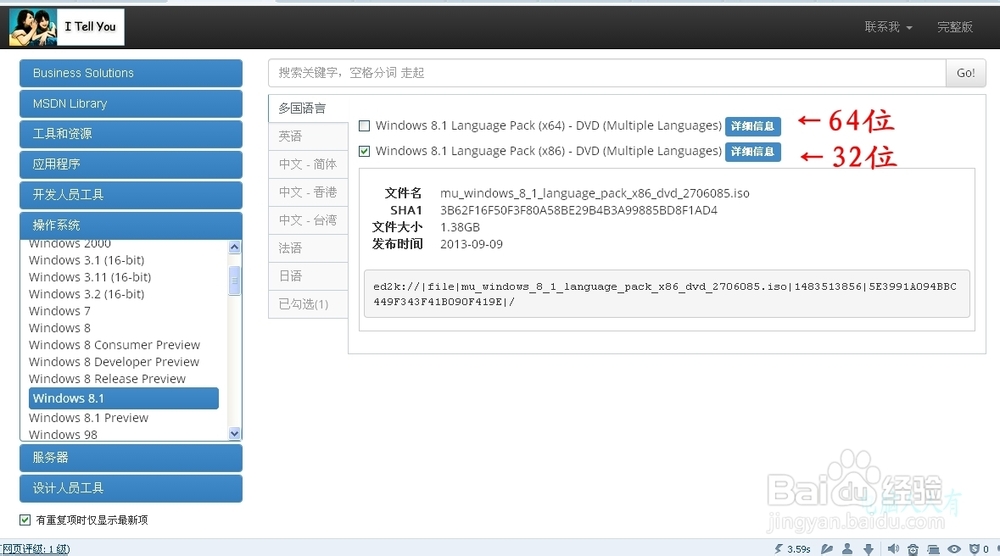The width and height of the screenshot is (1000, 556).
Task: Mute sound with speaker icon in status bar
Action: tap(893, 548)
